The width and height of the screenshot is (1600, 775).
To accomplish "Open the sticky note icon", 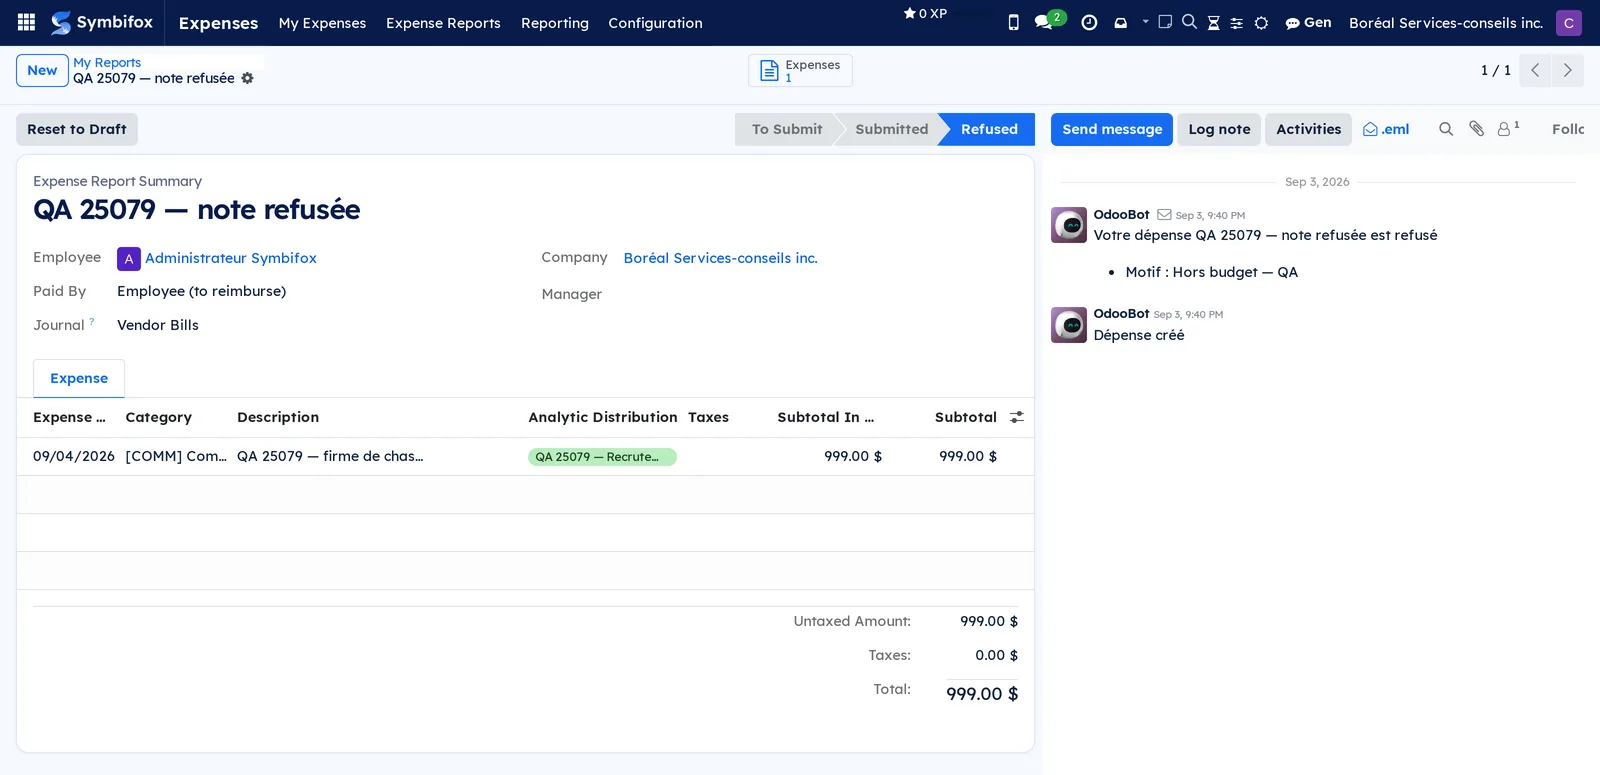I will 1165,21.
